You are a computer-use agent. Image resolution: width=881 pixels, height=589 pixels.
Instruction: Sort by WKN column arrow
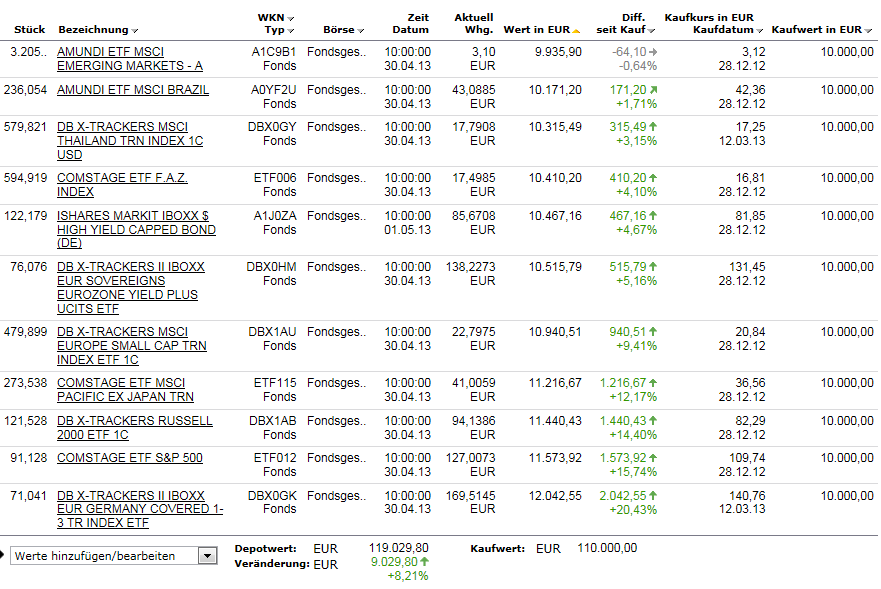coord(290,19)
